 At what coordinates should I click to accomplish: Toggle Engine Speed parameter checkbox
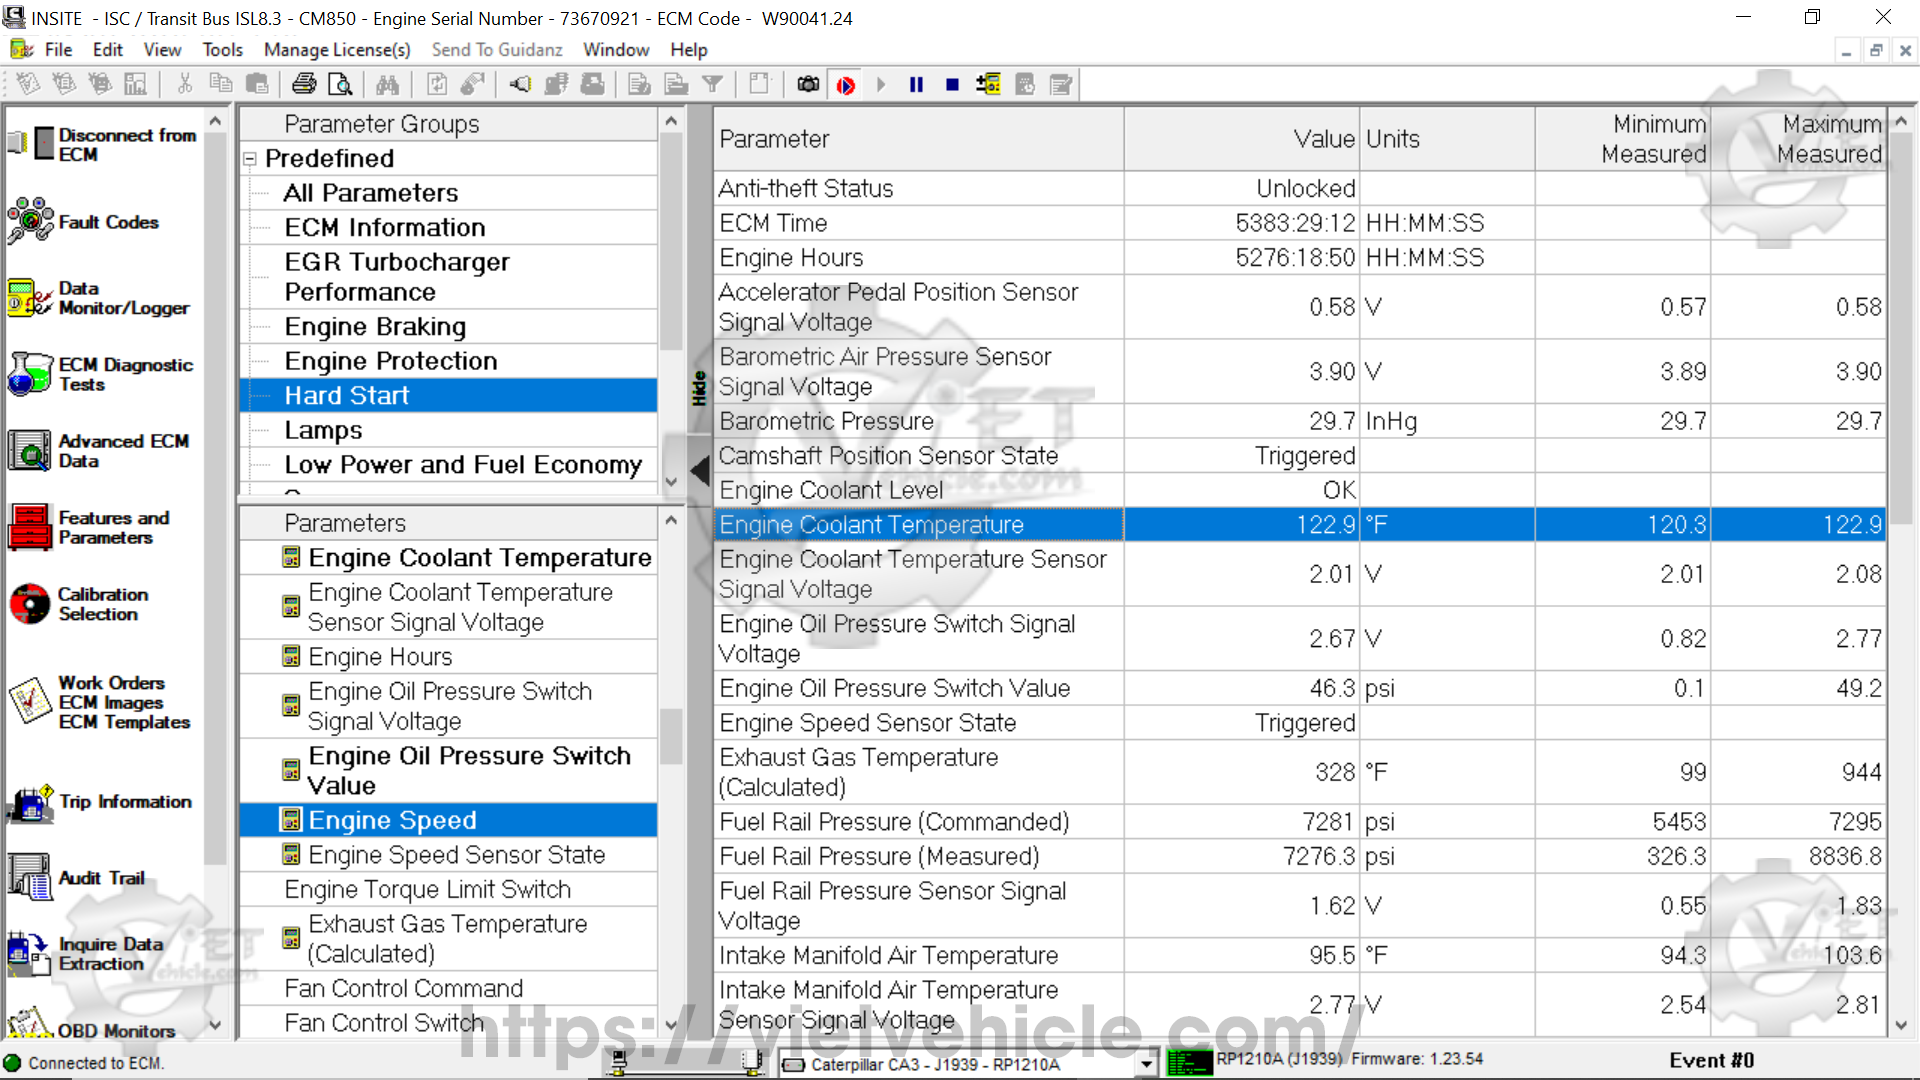tap(291, 821)
